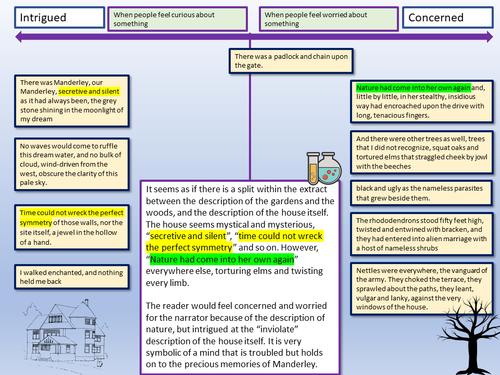500x375 pixels.
Task: Click the central analysis paragraph text box
Action: click(x=240, y=277)
